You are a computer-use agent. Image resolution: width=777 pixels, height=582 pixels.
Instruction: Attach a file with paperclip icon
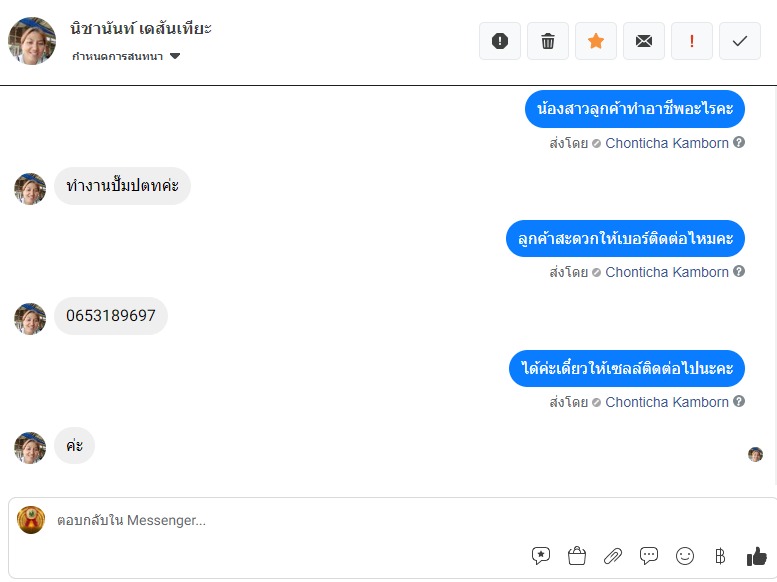click(612, 555)
